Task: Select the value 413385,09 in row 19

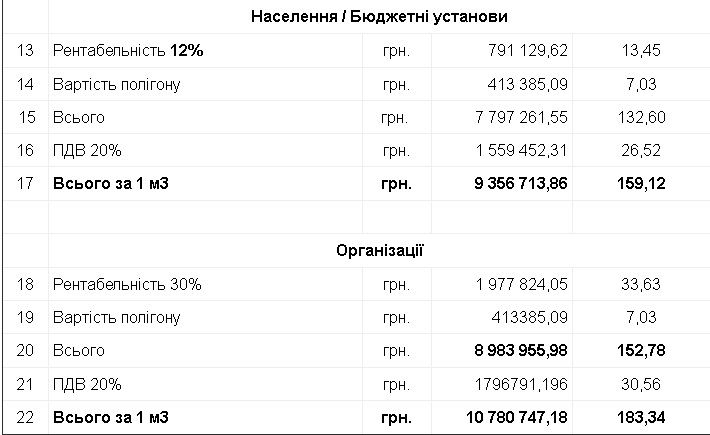Action: pyautogui.click(x=526, y=317)
